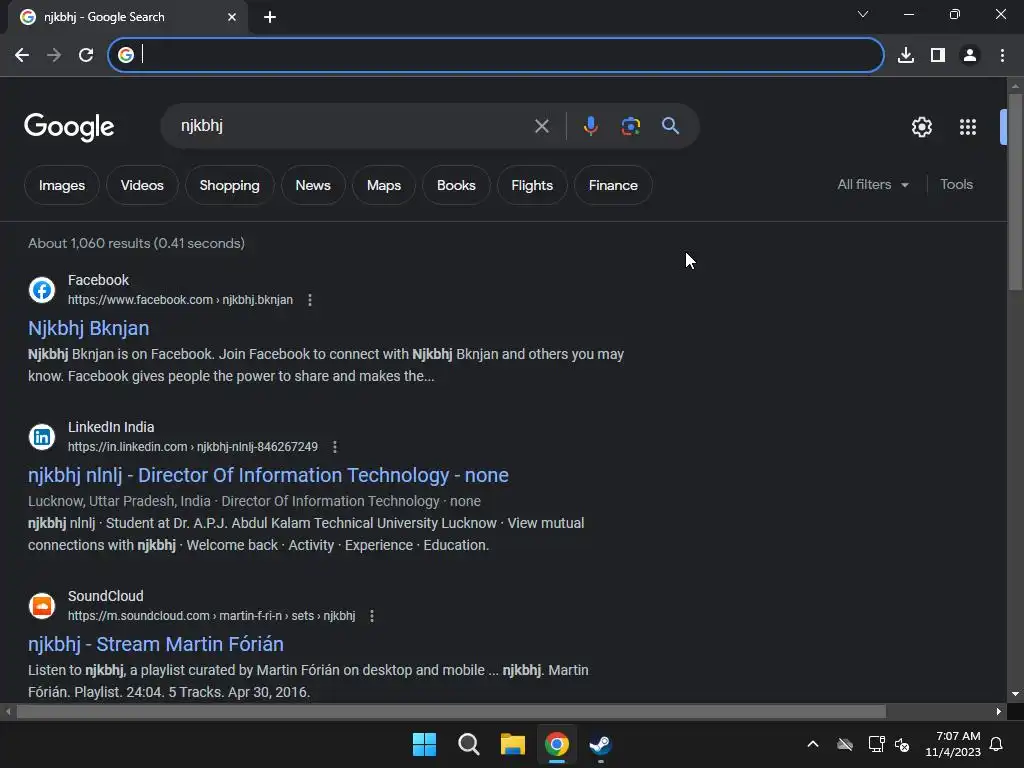Viewport: 1024px width, 768px height.
Task: Switch to Finance results
Action: [x=613, y=185]
